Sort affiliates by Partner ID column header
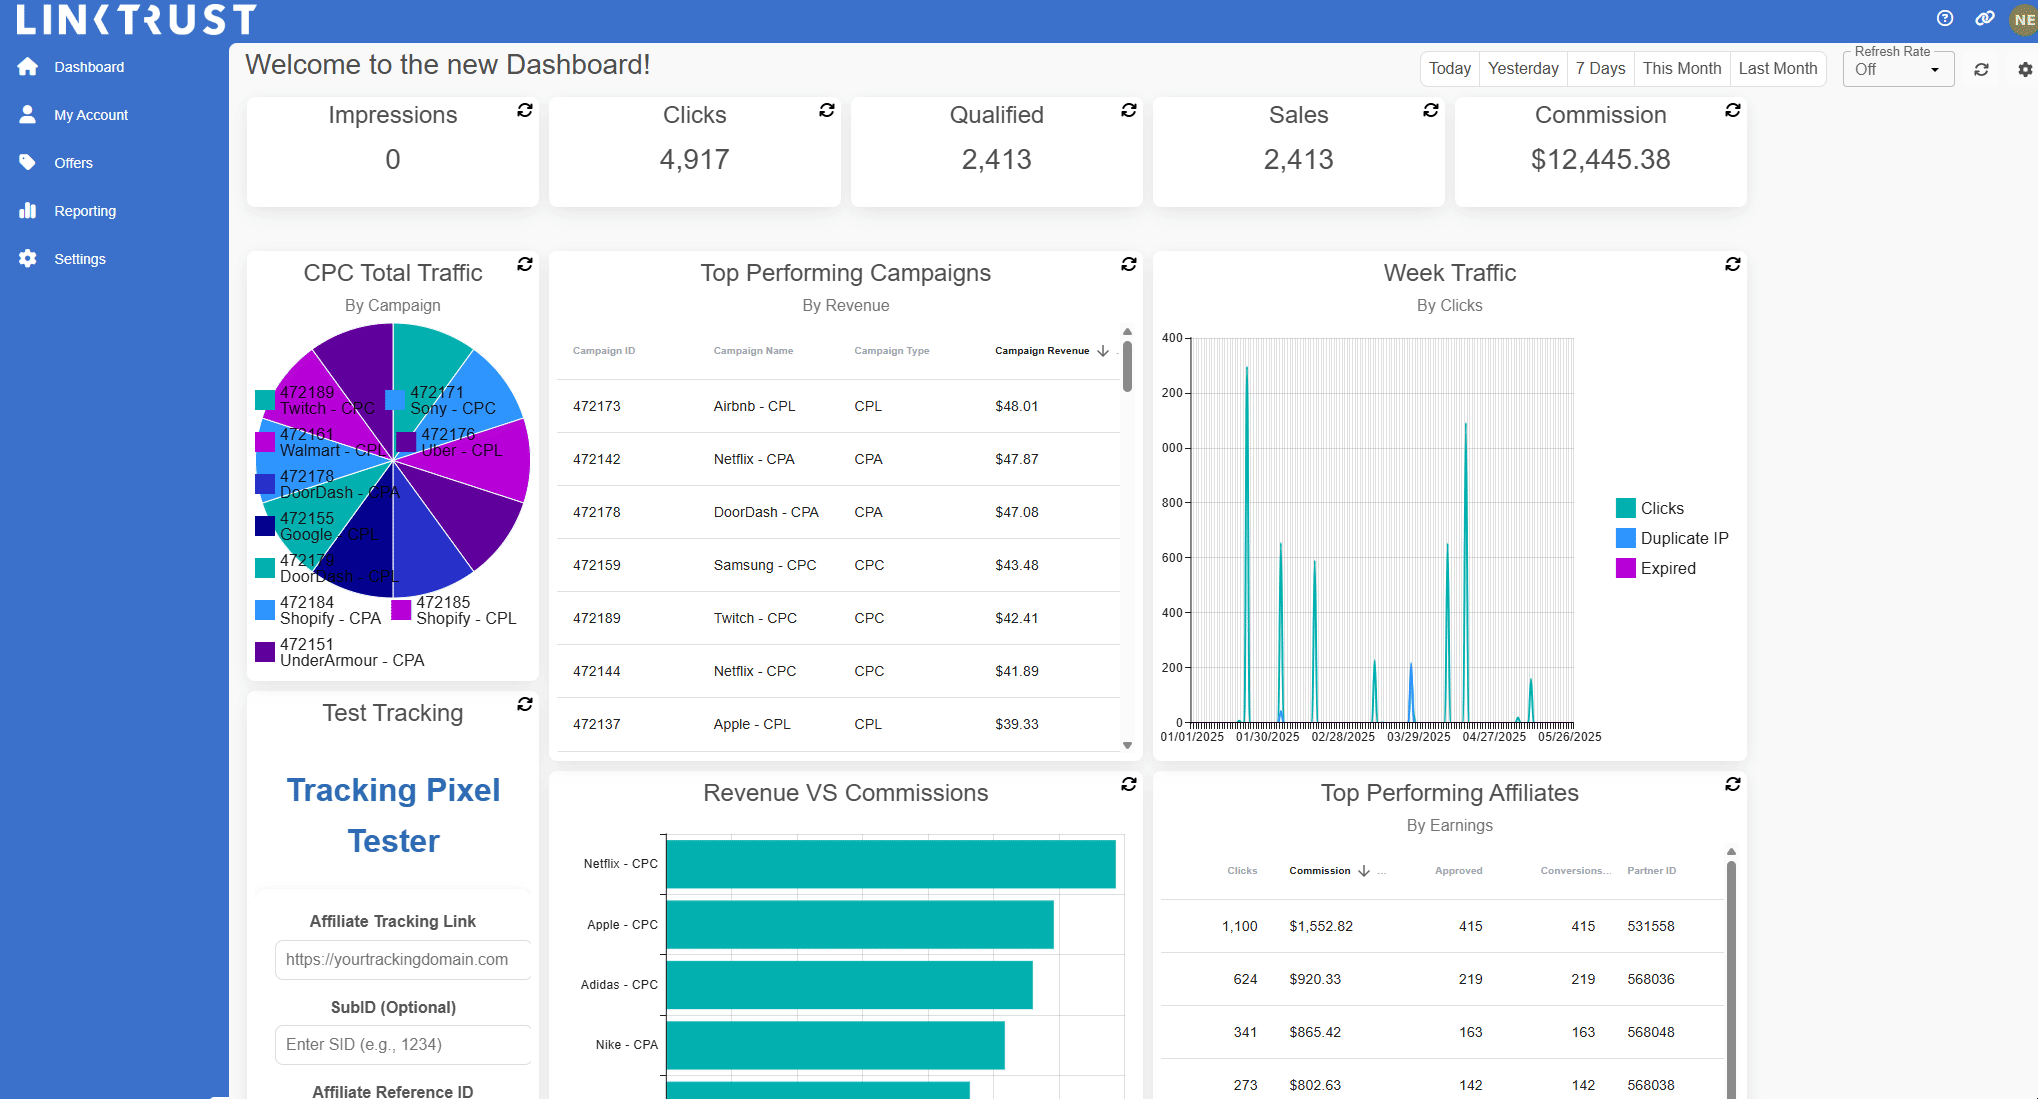2038x1099 pixels. [1651, 871]
